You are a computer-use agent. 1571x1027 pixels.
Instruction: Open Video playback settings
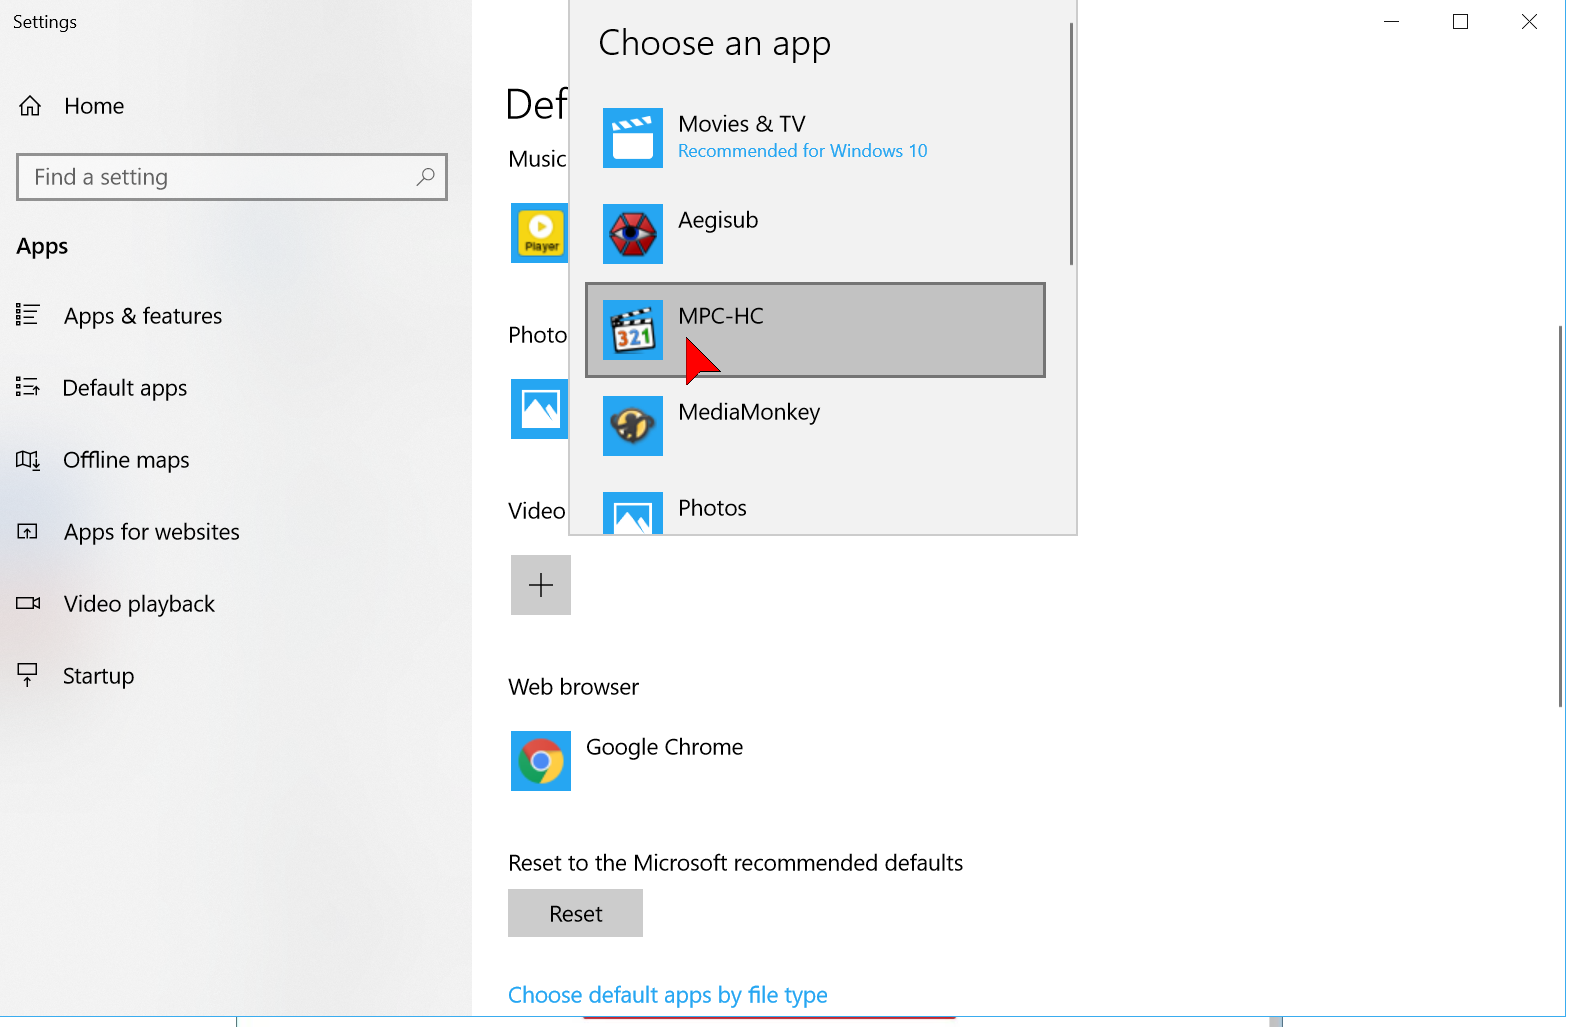pos(139,604)
